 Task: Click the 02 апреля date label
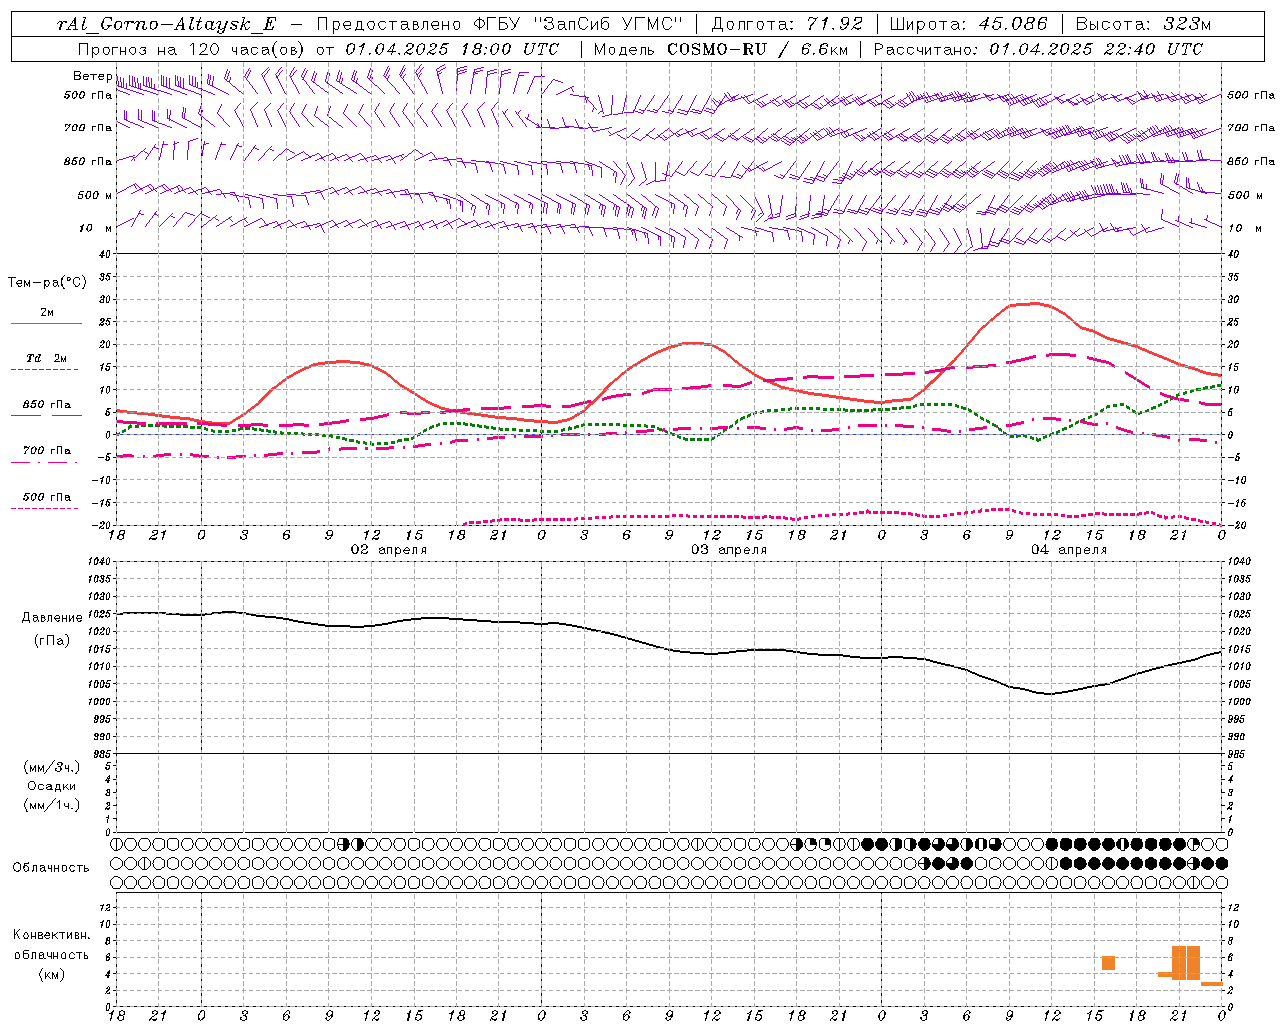388,550
